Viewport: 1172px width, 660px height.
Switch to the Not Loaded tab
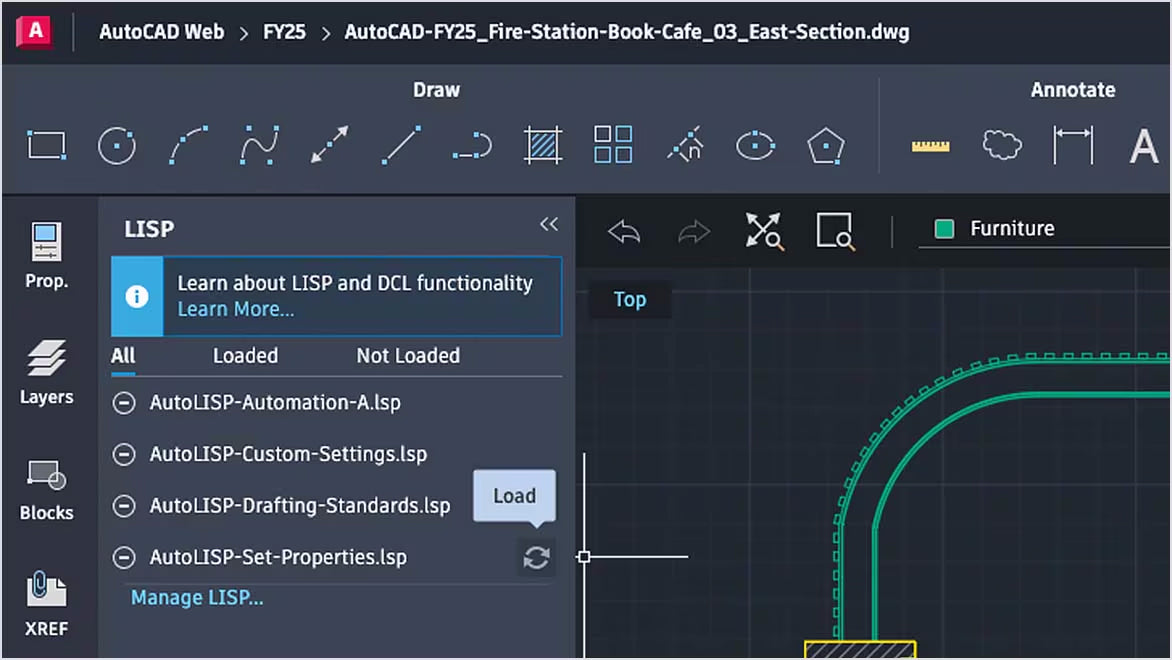tap(408, 356)
